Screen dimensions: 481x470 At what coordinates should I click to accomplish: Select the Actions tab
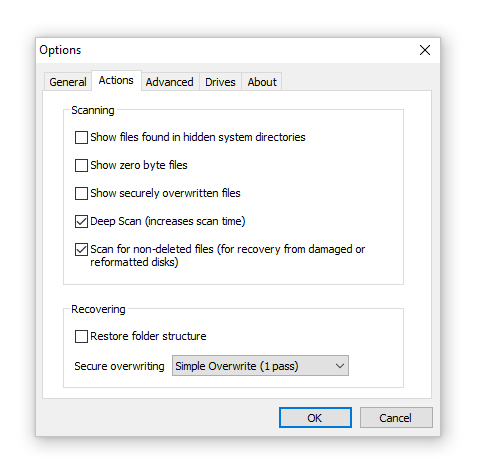click(116, 80)
